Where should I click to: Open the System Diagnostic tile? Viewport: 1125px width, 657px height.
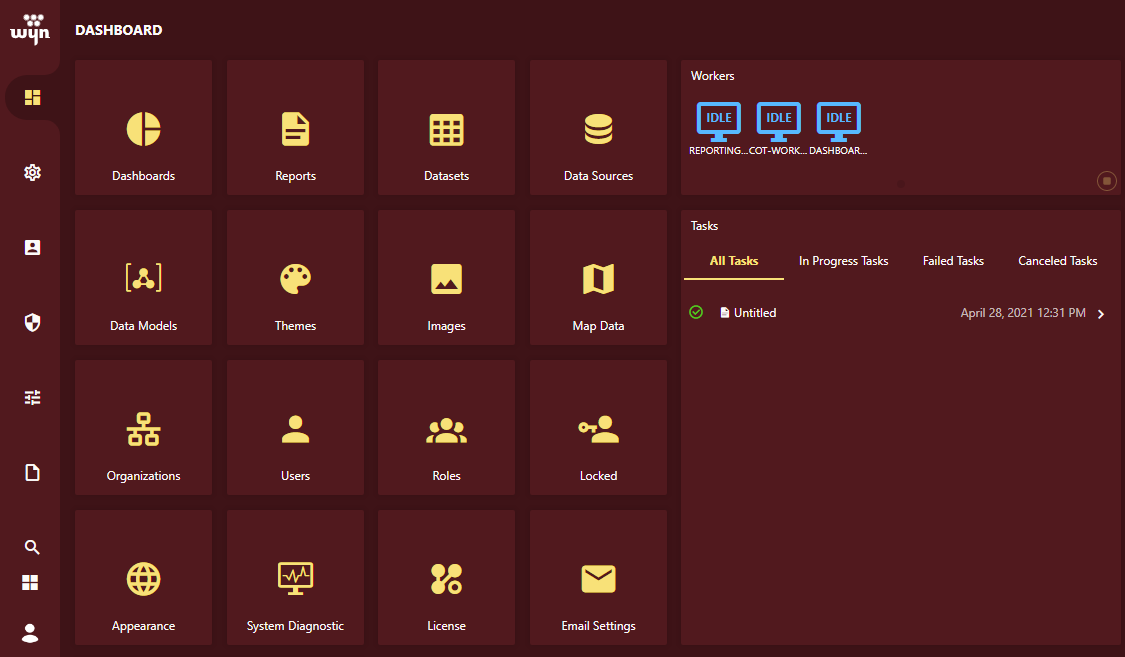pyautogui.click(x=295, y=578)
